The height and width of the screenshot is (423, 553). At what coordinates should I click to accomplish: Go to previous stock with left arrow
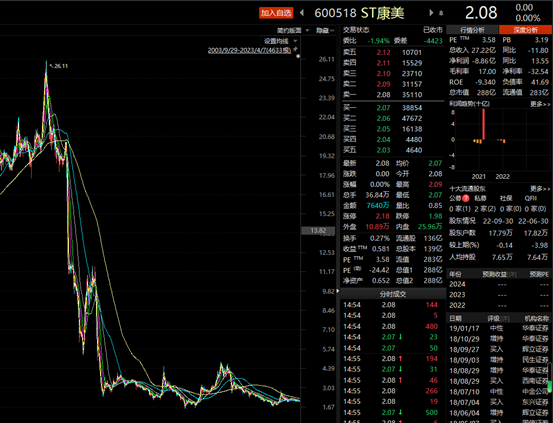coord(302,13)
